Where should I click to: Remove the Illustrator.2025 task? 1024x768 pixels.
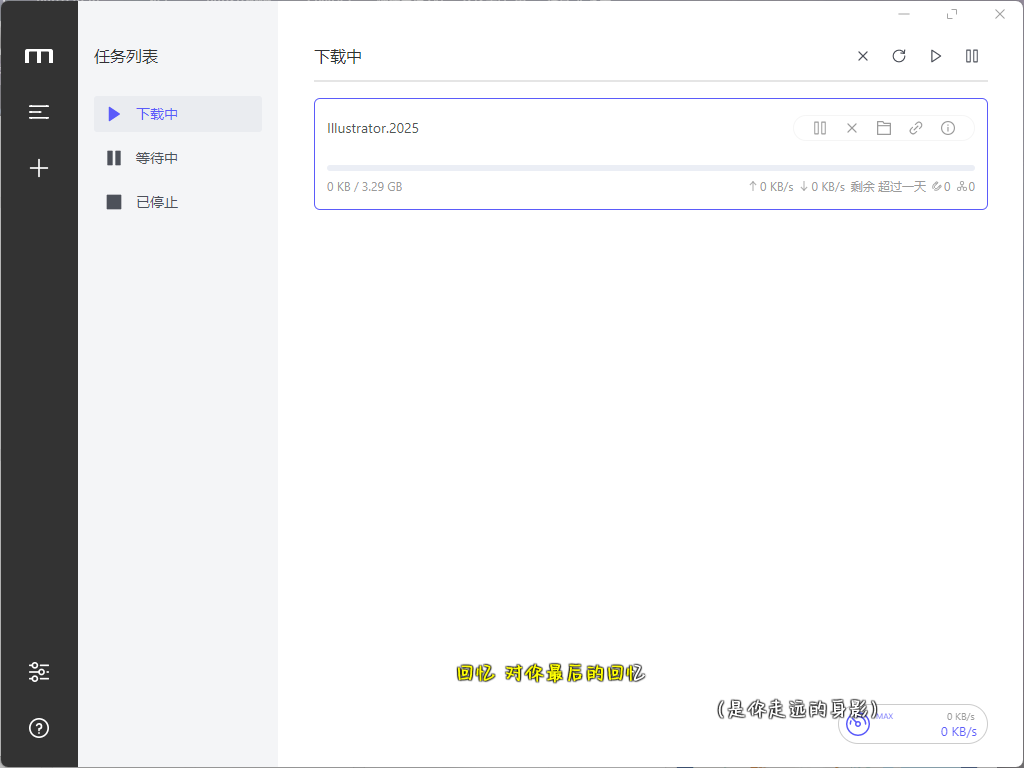[852, 128]
